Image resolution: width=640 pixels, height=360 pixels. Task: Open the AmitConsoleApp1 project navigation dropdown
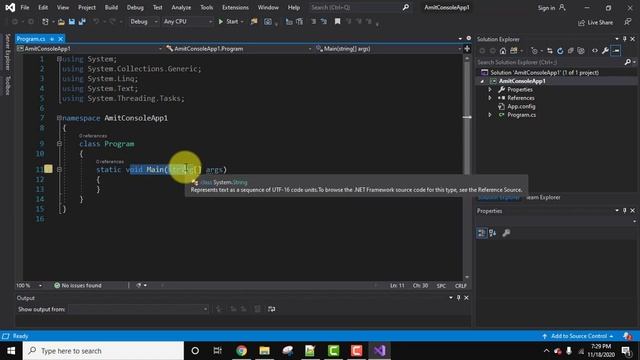point(89,49)
